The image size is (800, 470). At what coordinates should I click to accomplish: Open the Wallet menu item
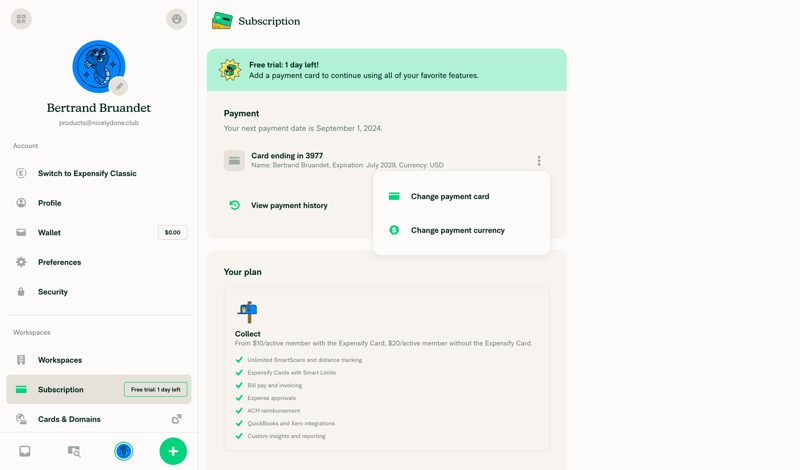[x=98, y=233]
